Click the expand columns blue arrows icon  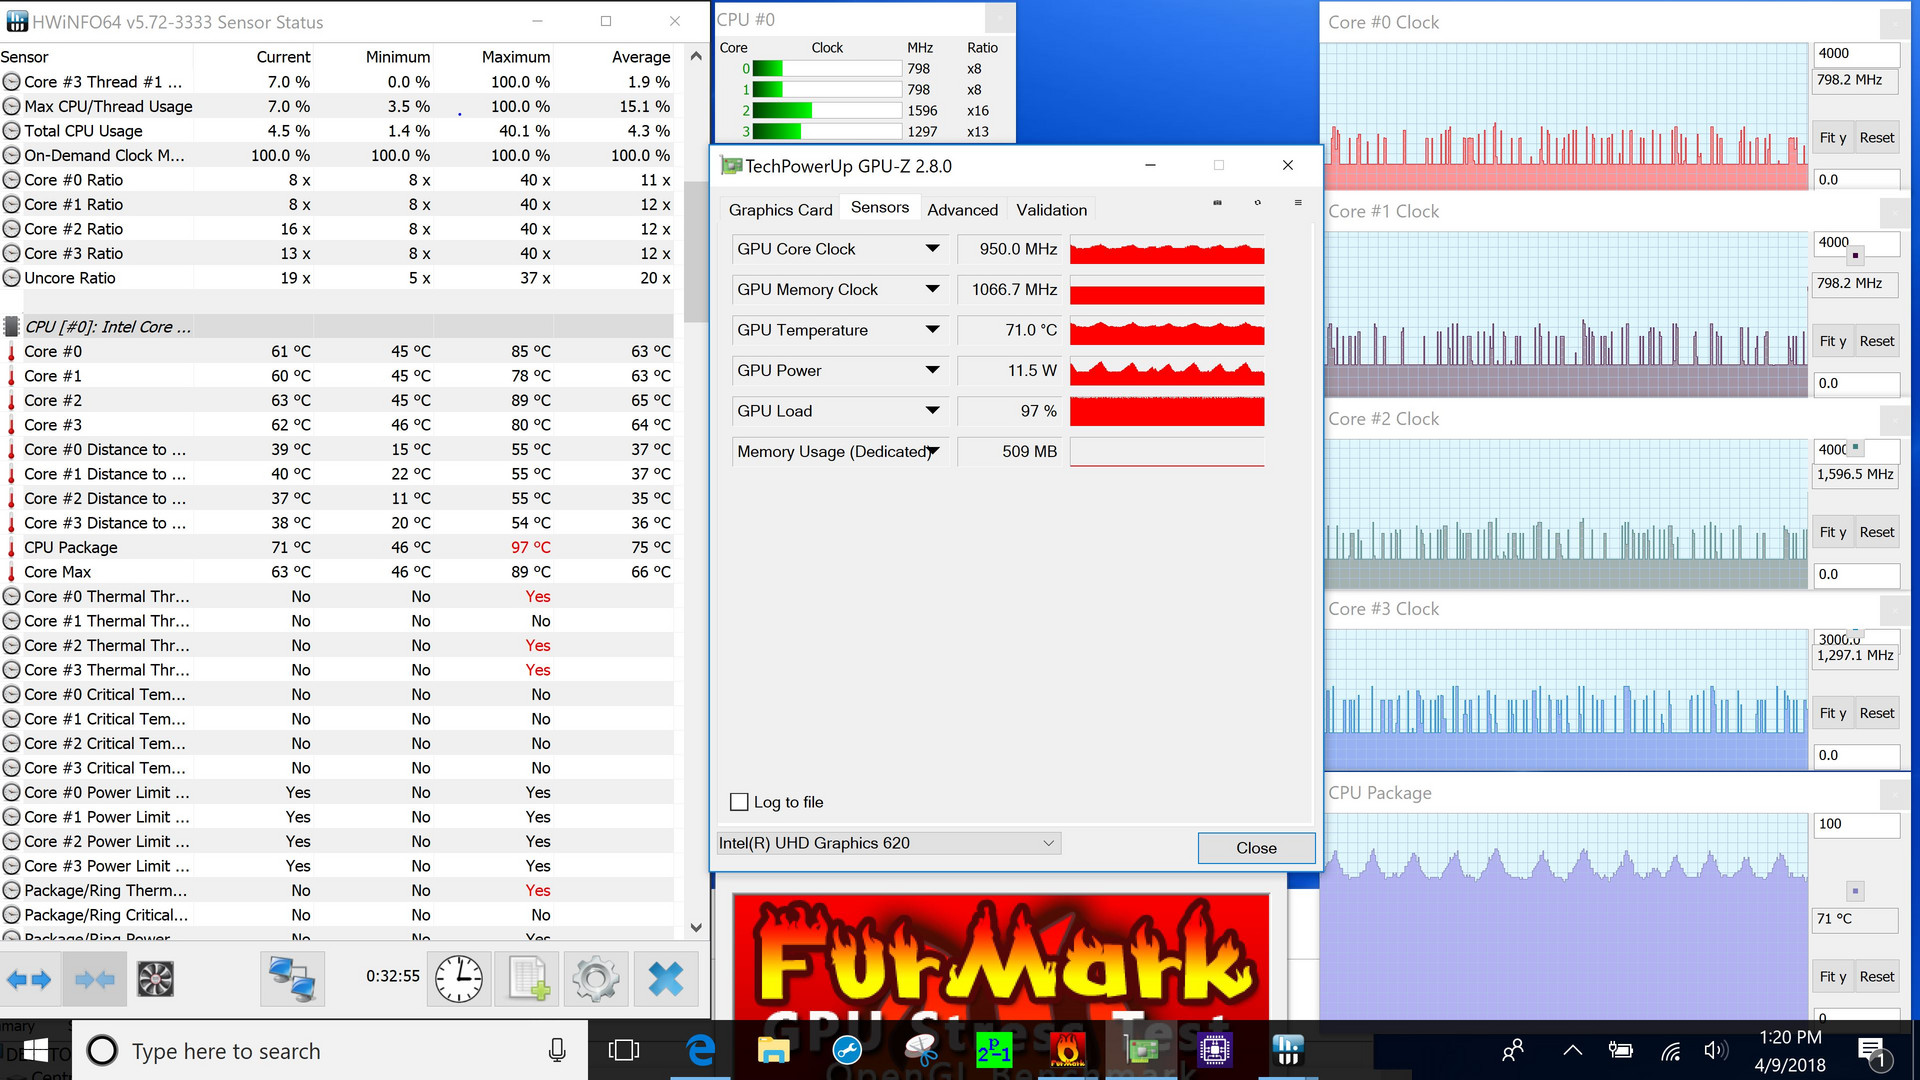29,979
